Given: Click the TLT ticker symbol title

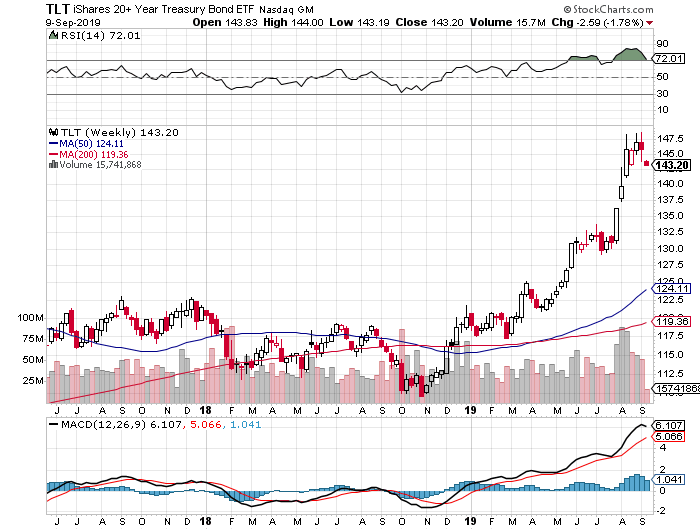Looking at the screenshot, I should click(x=58, y=8).
